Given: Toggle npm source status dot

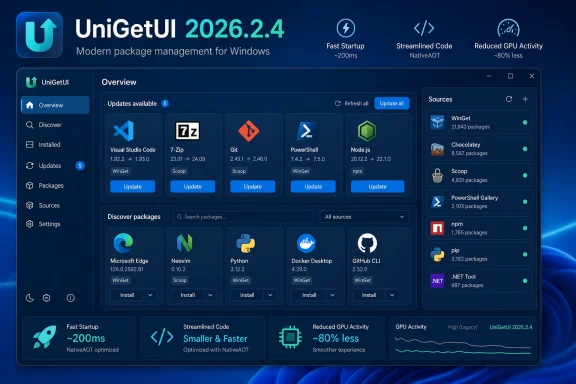Looking at the screenshot, I should (525, 228).
